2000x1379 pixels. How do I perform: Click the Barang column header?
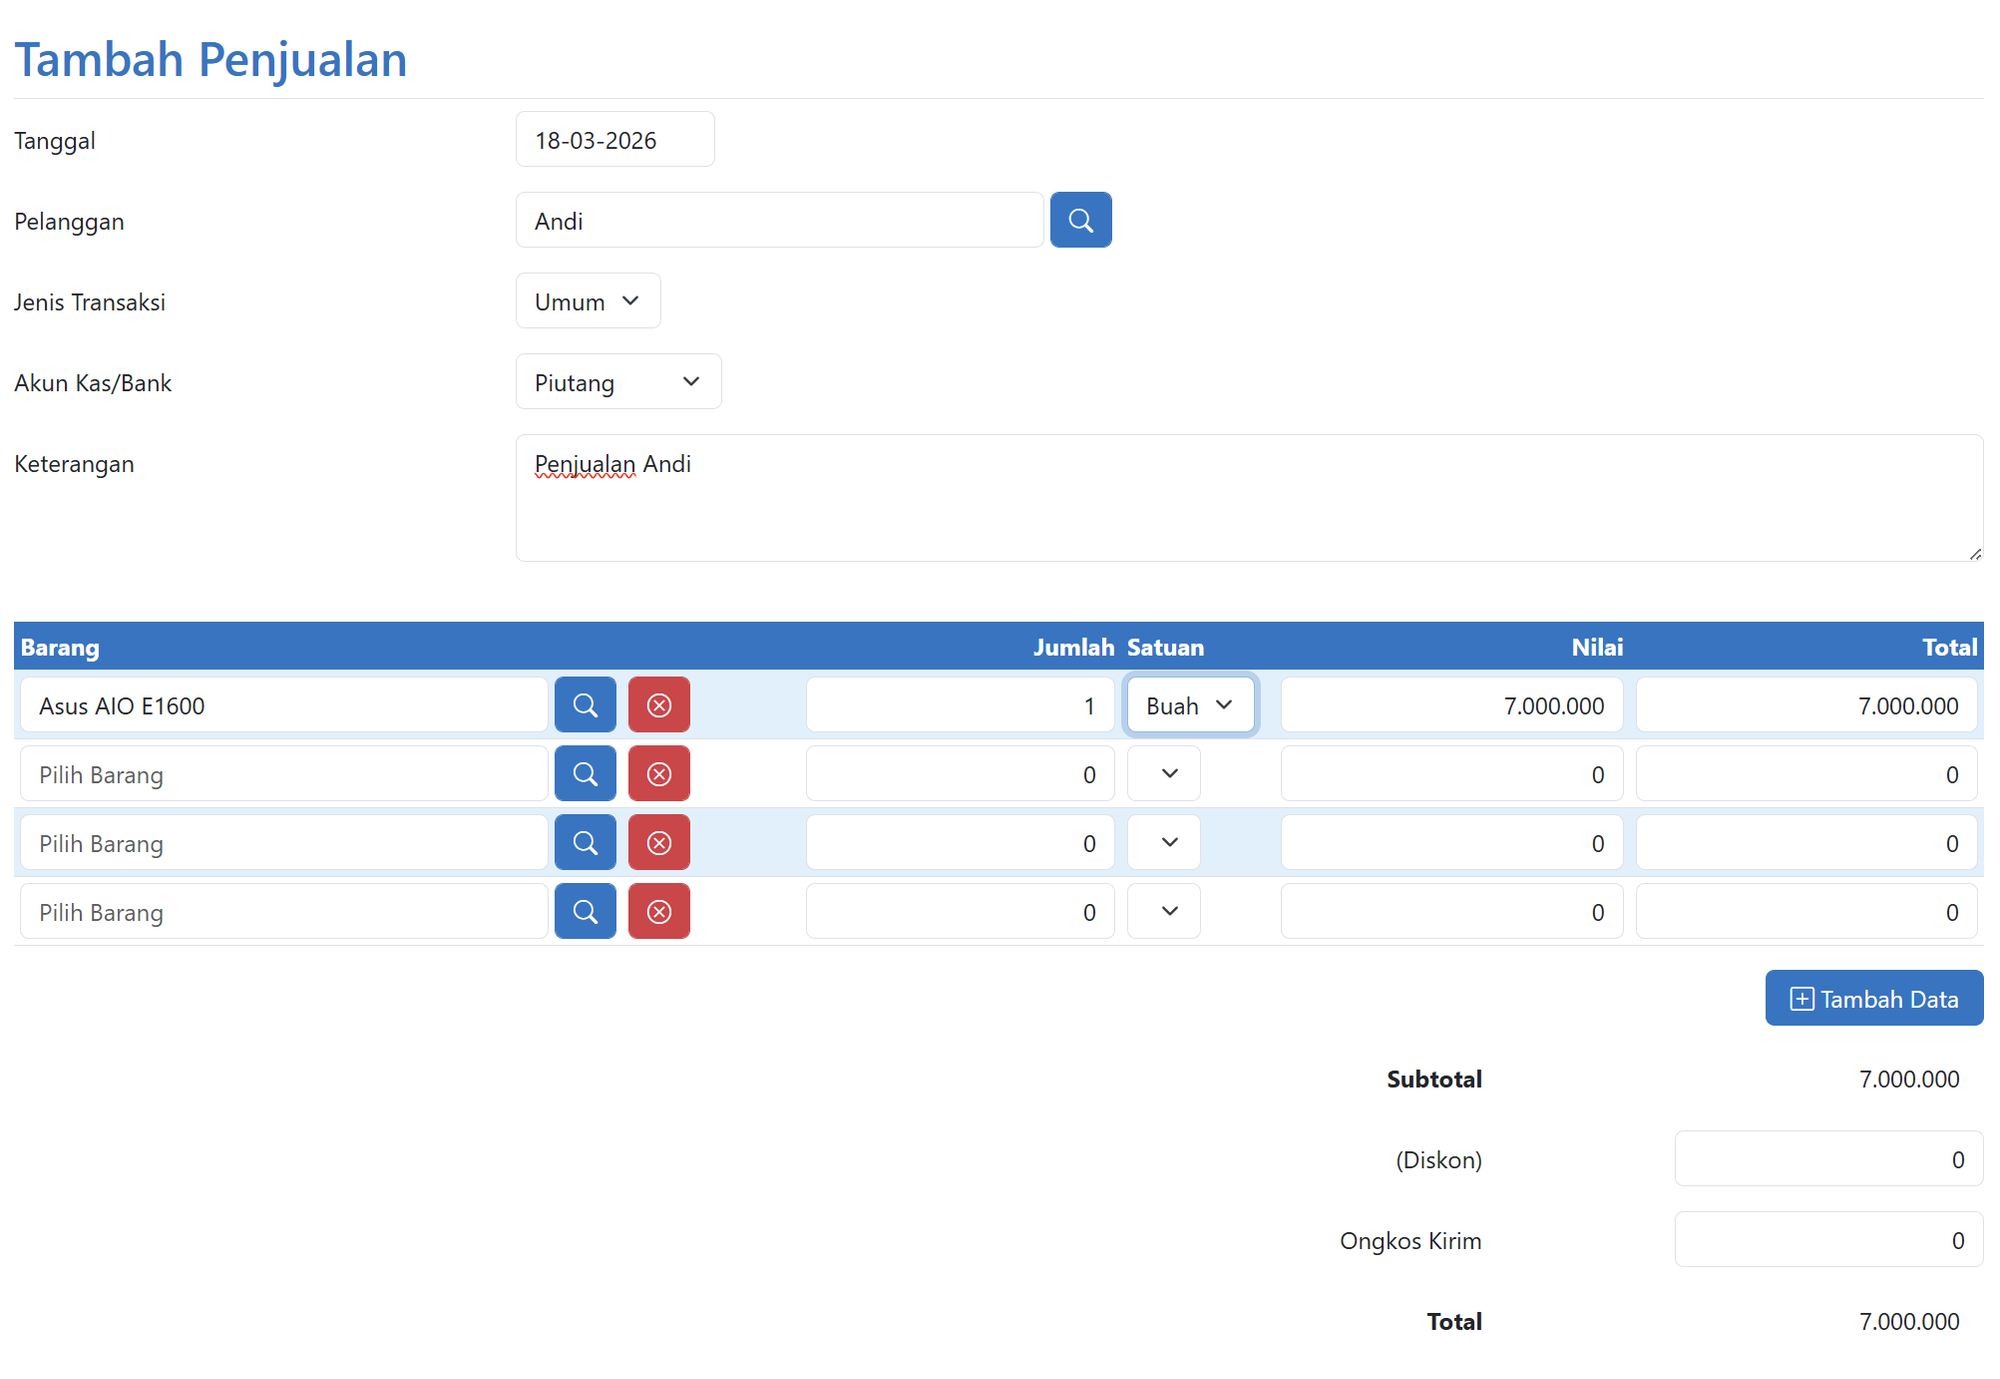tap(60, 647)
